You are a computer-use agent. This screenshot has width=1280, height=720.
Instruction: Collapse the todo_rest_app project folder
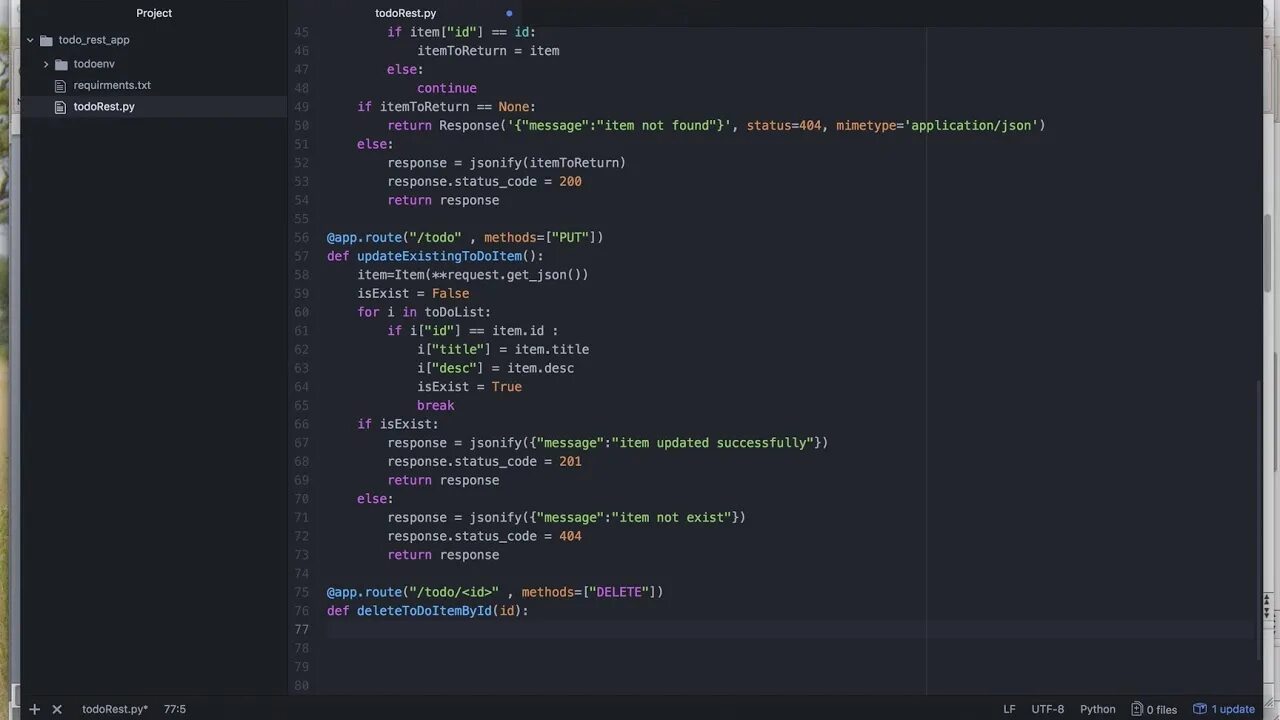point(30,40)
